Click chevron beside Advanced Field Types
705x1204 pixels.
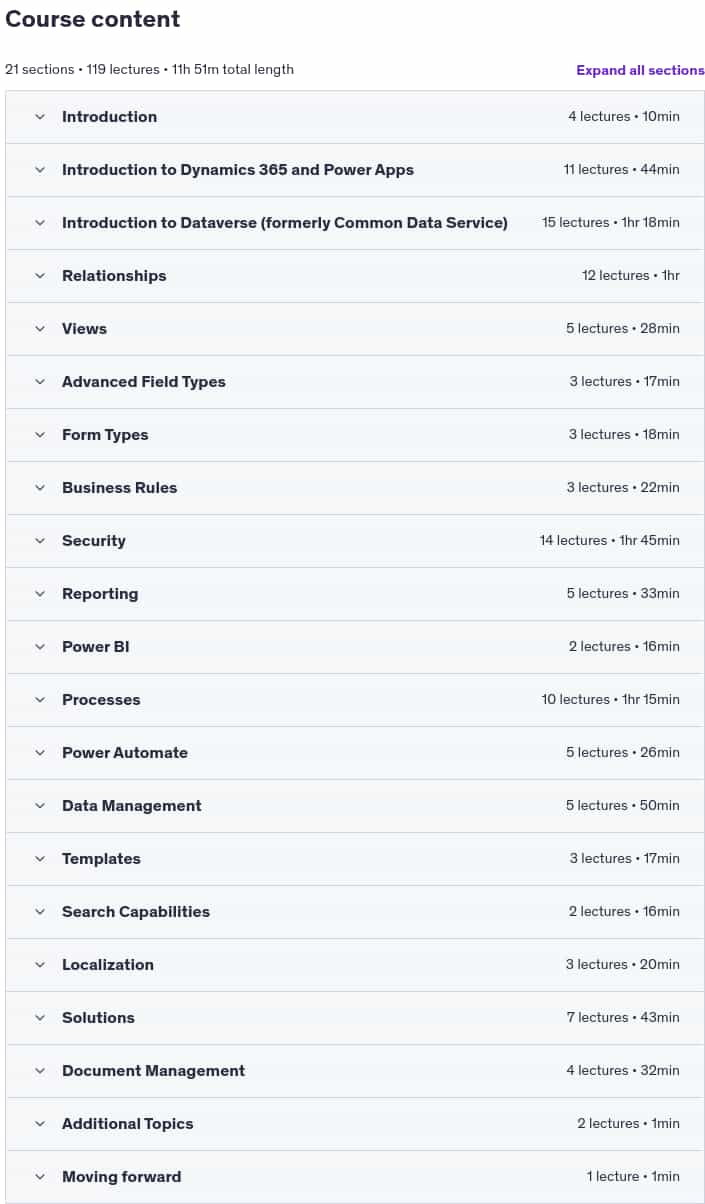click(x=40, y=382)
